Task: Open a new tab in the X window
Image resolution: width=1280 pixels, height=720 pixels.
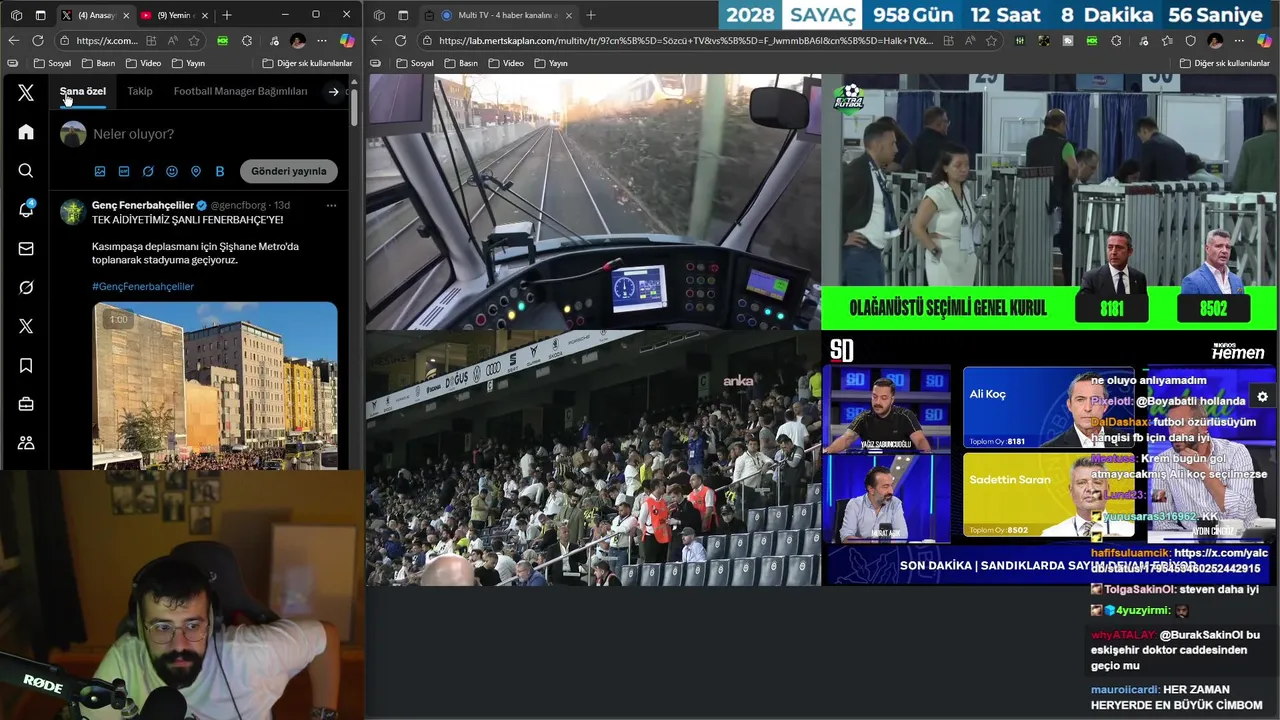Action: pos(227,15)
